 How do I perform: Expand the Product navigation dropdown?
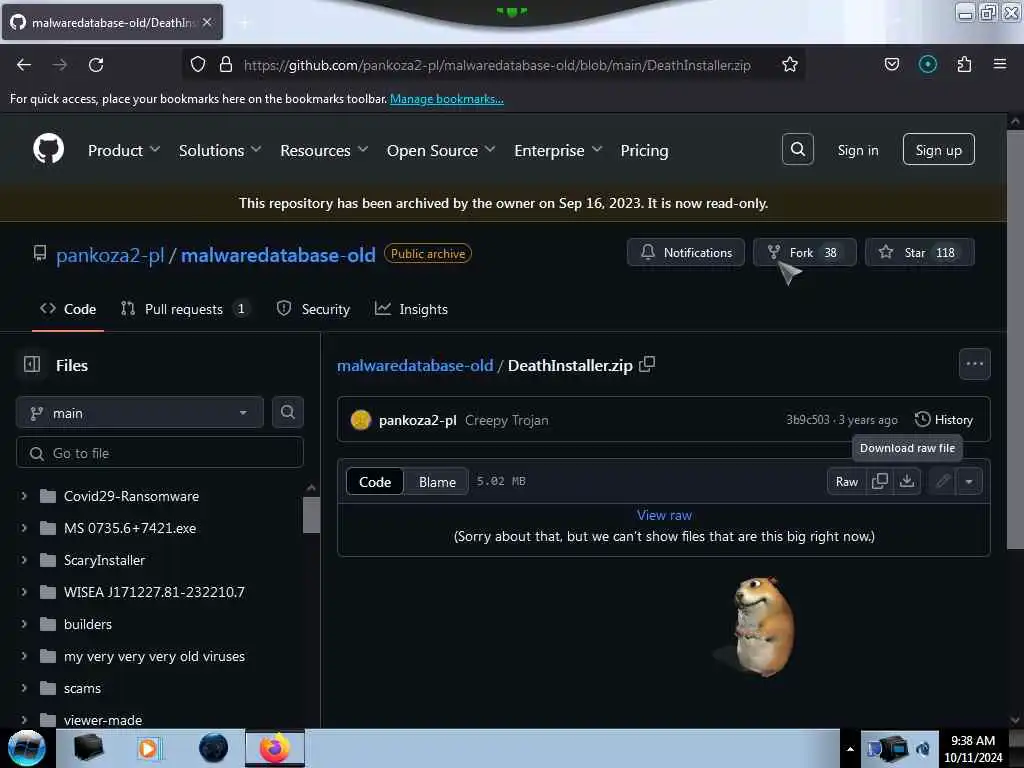(123, 150)
